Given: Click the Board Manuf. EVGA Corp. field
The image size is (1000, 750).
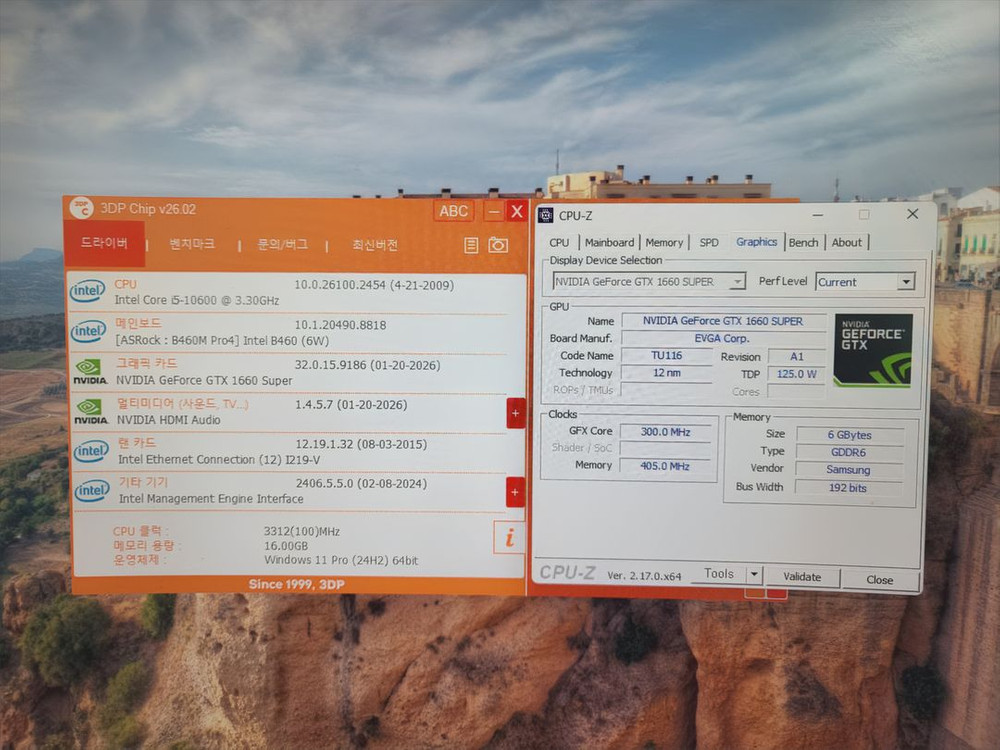Looking at the screenshot, I should click(723, 338).
